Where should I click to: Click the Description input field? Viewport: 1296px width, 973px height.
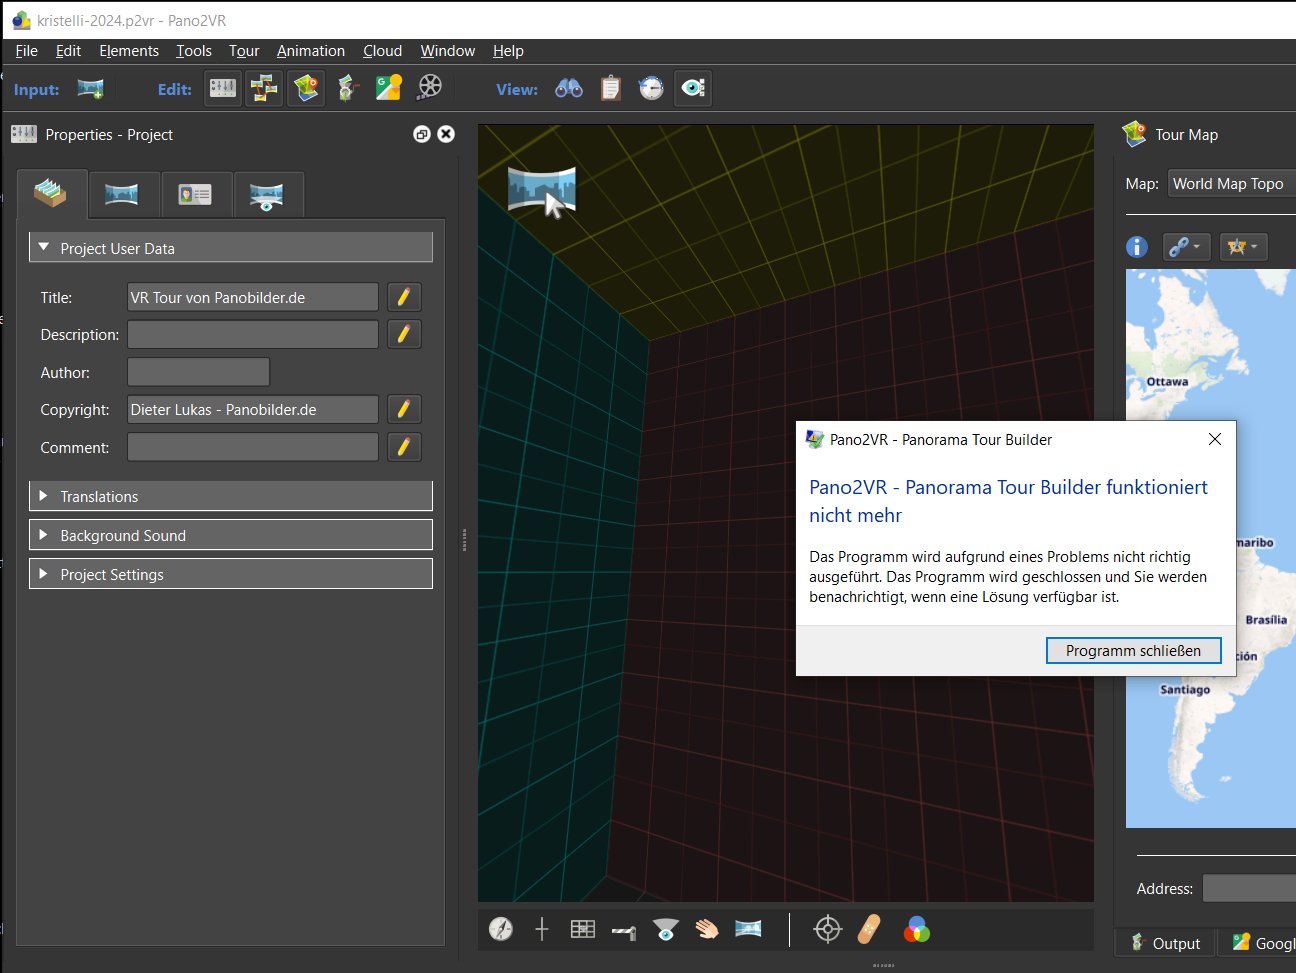(x=253, y=334)
